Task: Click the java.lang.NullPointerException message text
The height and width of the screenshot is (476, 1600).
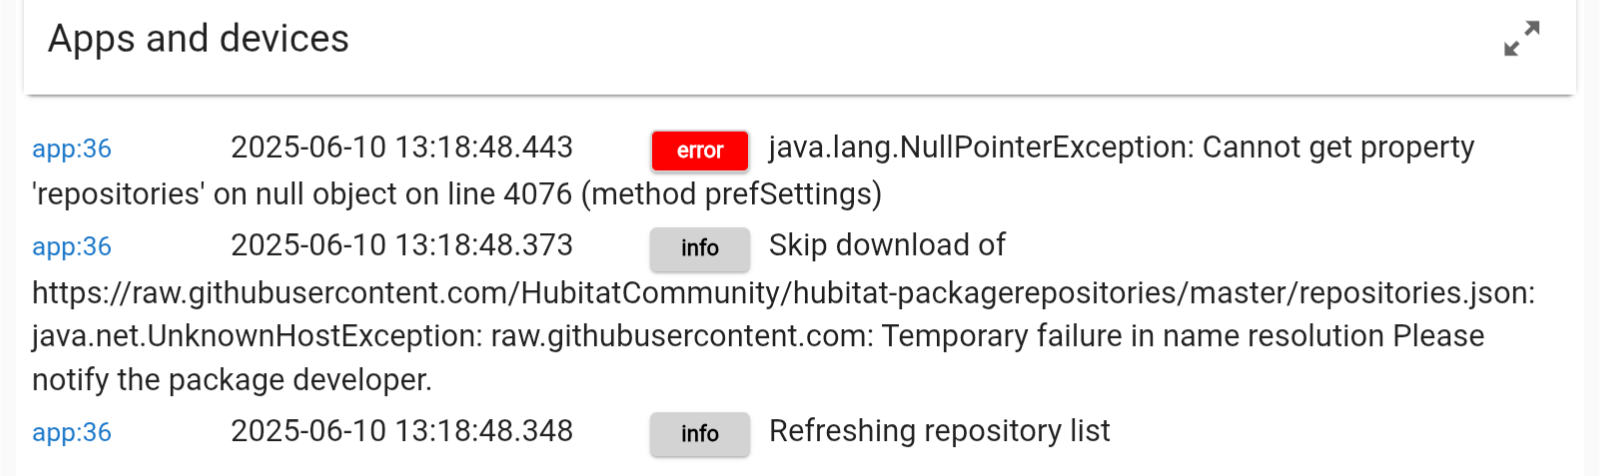Action: pos(980,148)
